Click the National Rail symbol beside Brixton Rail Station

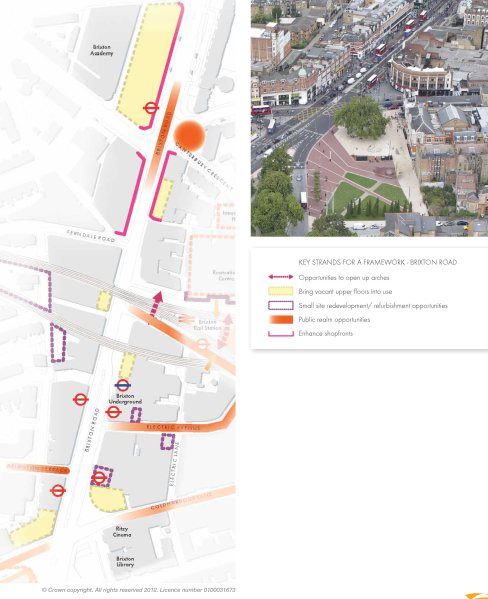point(185,318)
